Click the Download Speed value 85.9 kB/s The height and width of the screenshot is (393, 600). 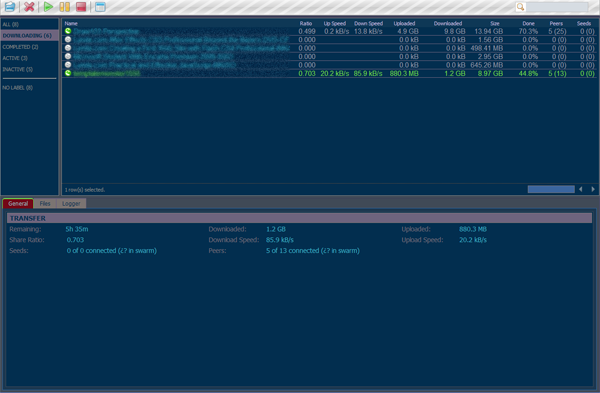(280, 240)
